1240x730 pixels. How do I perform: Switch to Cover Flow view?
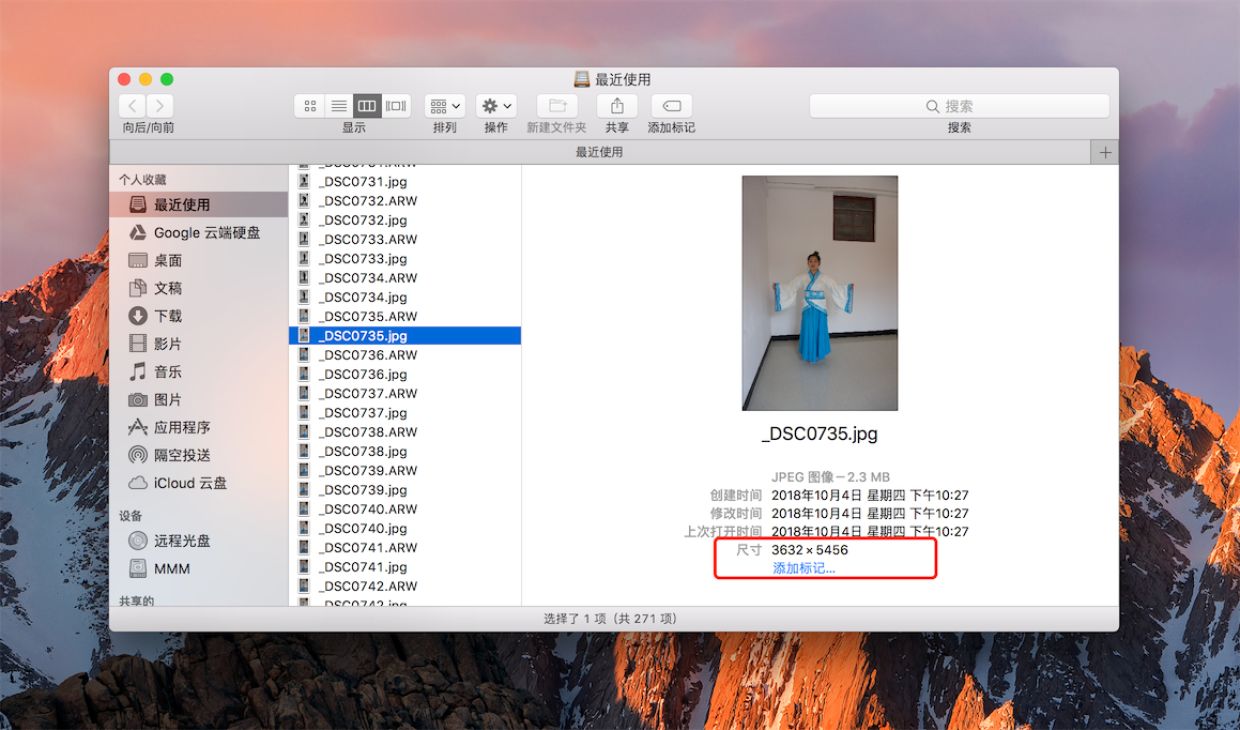(396, 106)
